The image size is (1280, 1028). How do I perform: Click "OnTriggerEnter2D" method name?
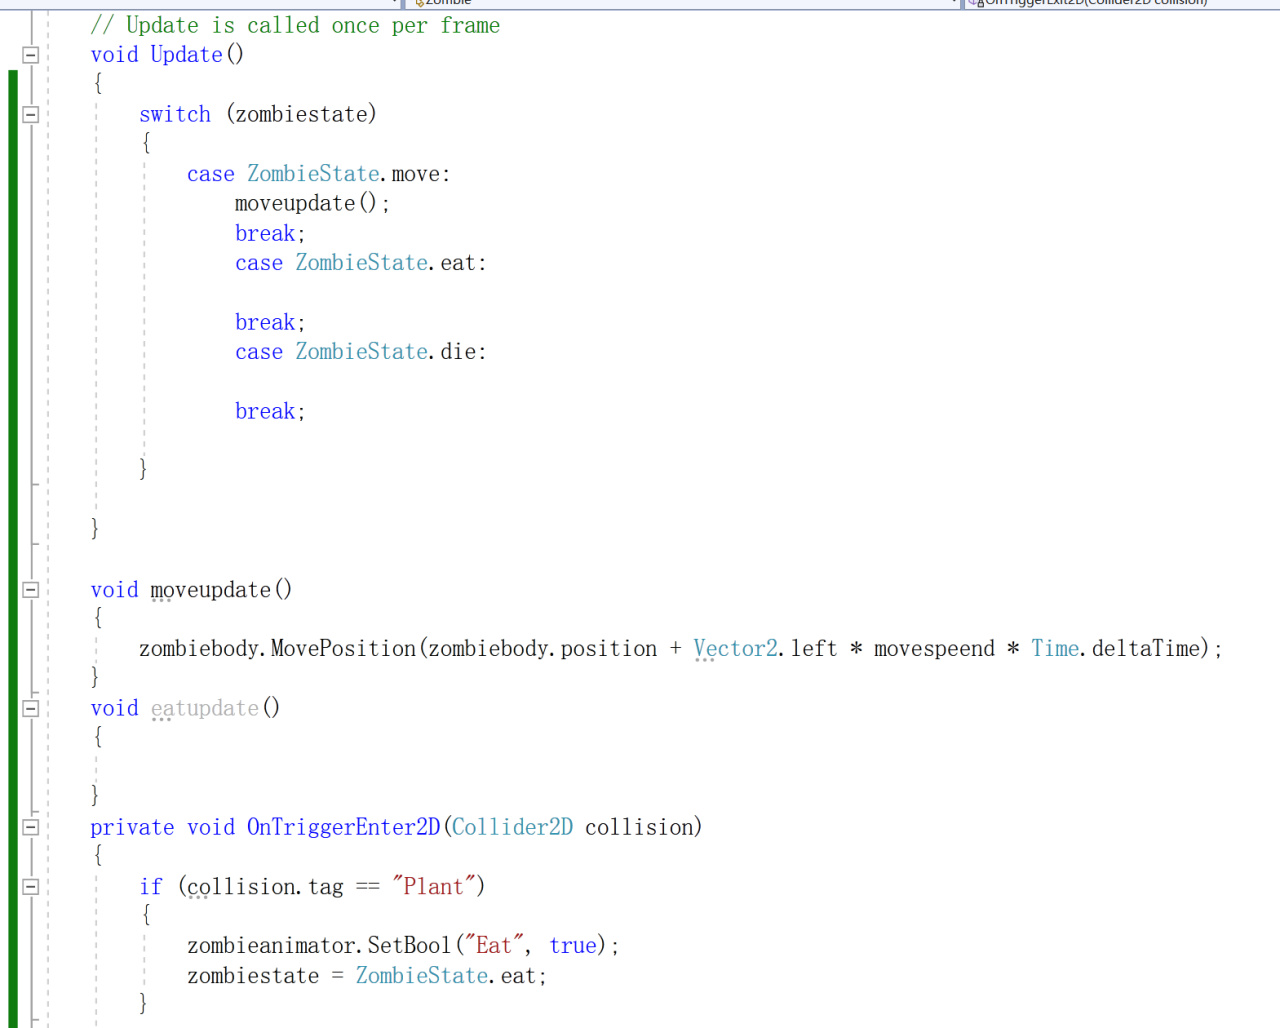point(343,827)
